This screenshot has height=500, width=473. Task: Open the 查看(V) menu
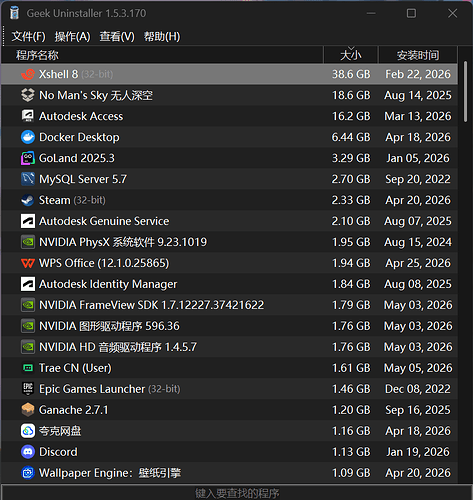(x=117, y=36)
